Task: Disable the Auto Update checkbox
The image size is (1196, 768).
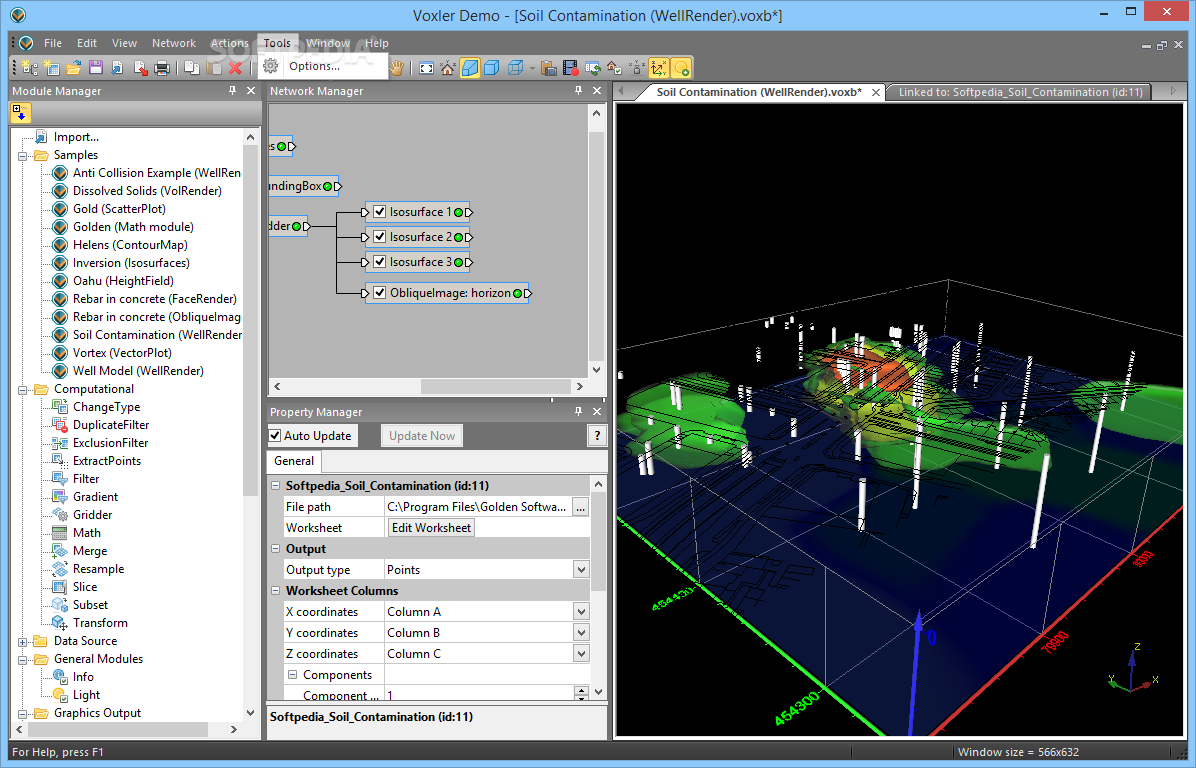Action: (275, 435)
